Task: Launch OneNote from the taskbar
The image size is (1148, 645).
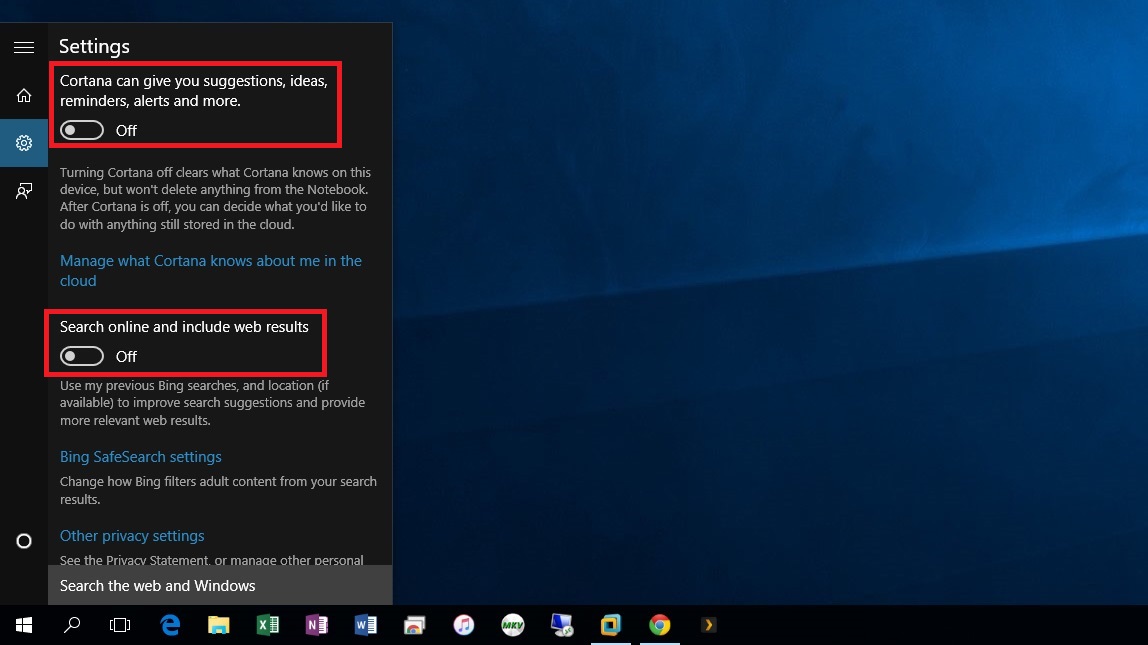Action: click(316, 625)
